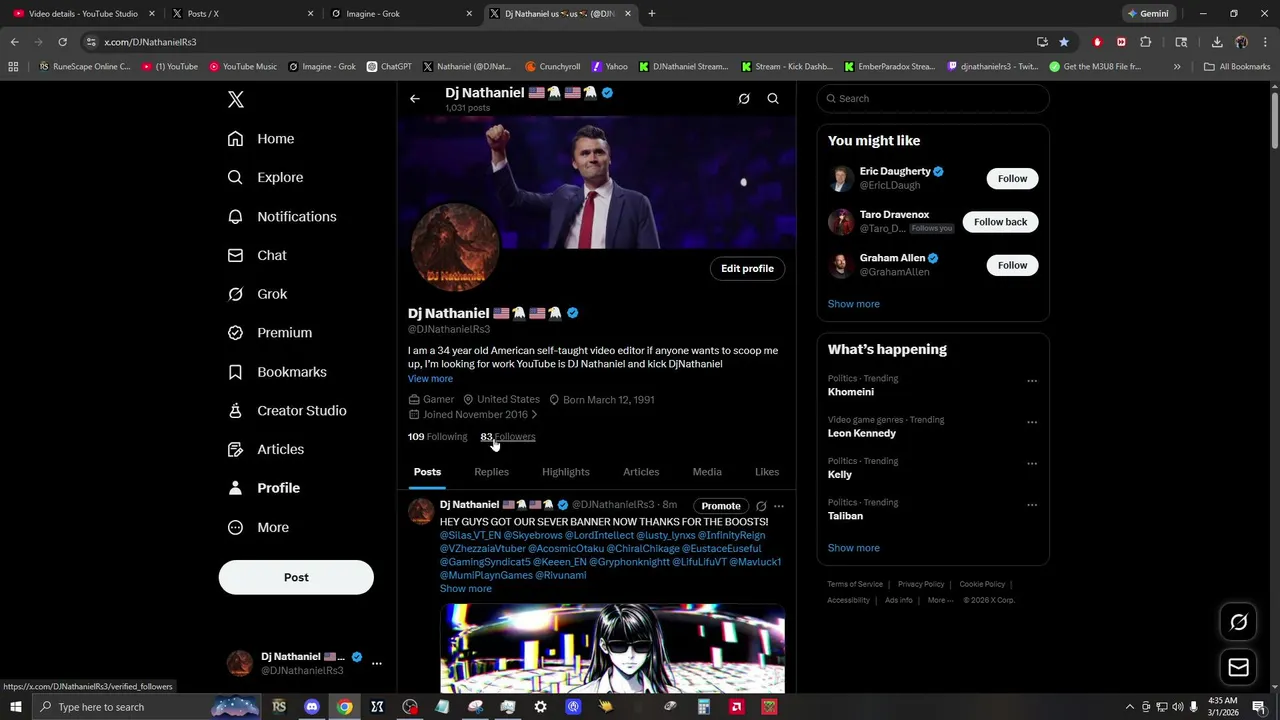
Task: Click the Profile sidebar icon
Action: pyautogui.click(x=235, y=488)
